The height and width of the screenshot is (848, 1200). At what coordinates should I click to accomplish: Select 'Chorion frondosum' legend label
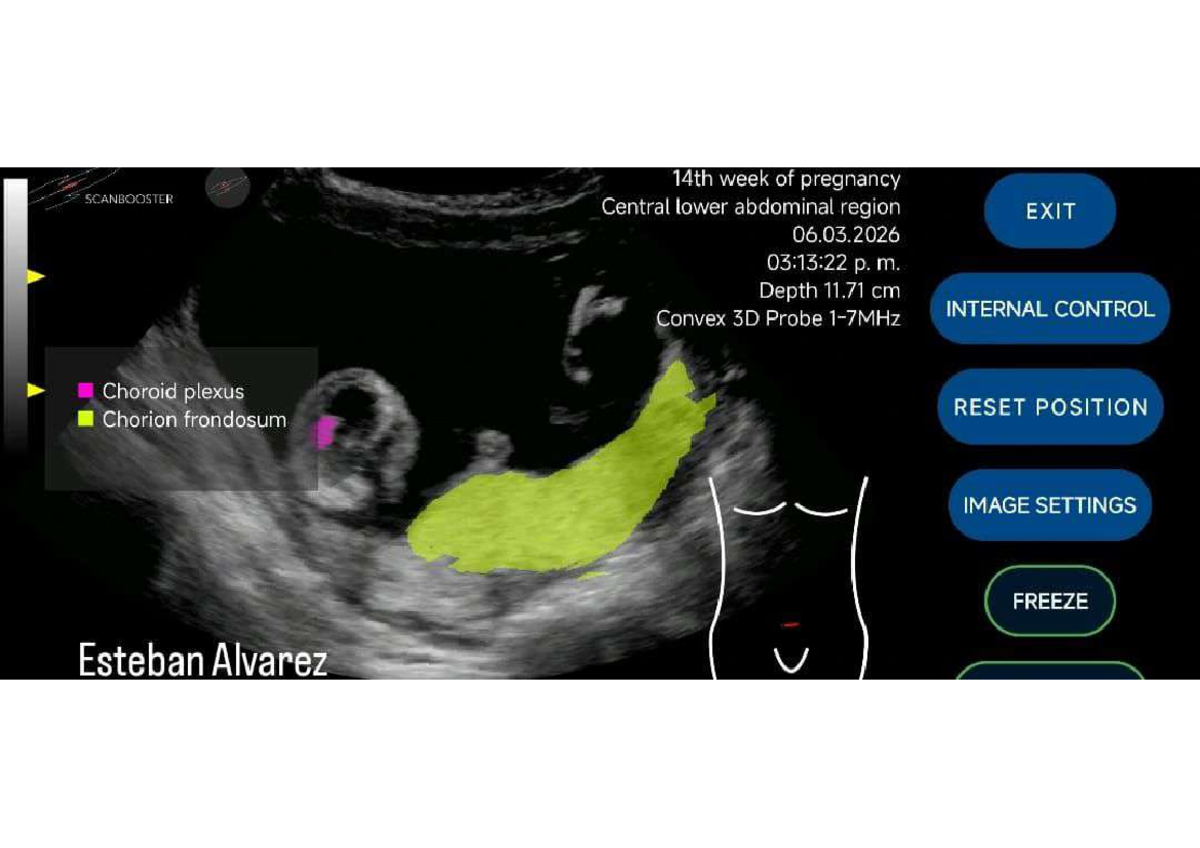(194, 419)
